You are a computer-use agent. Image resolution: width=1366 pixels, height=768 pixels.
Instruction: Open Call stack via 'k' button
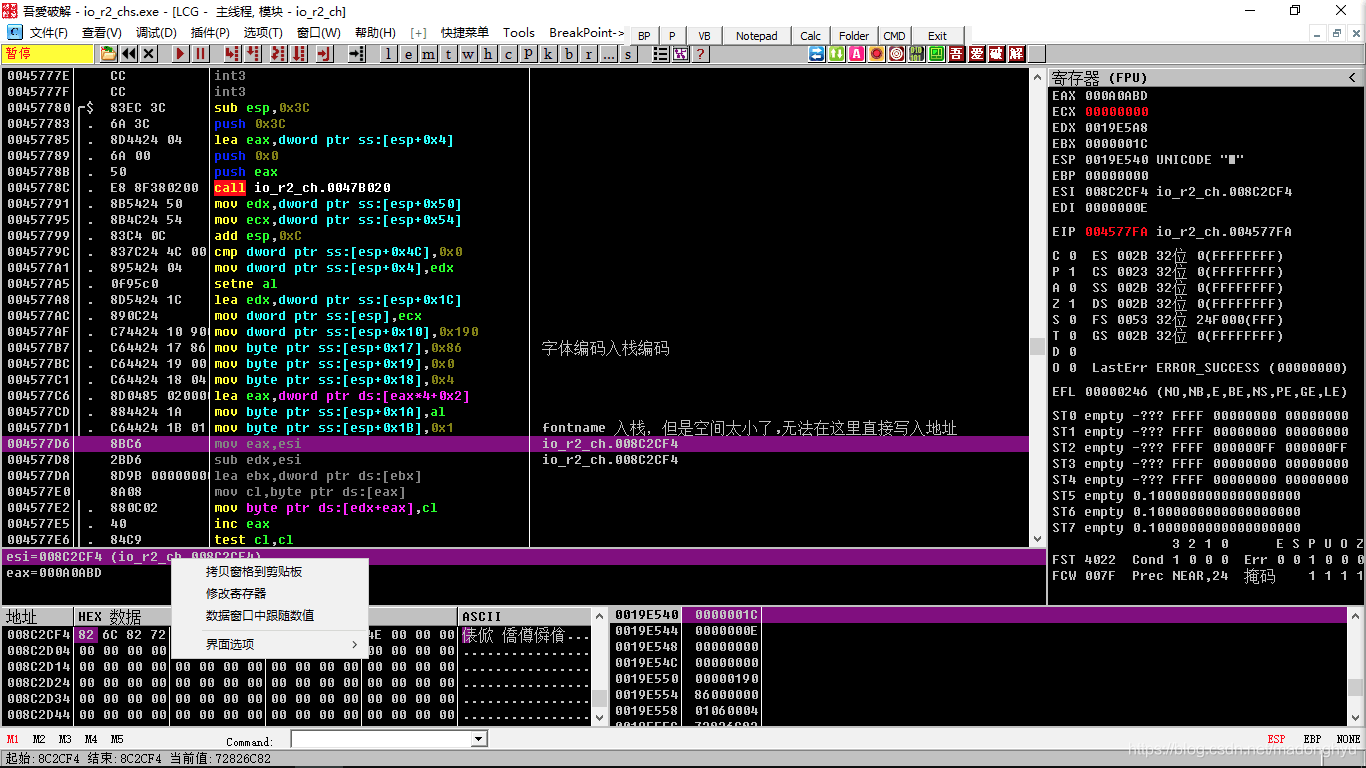coord(548,54)
